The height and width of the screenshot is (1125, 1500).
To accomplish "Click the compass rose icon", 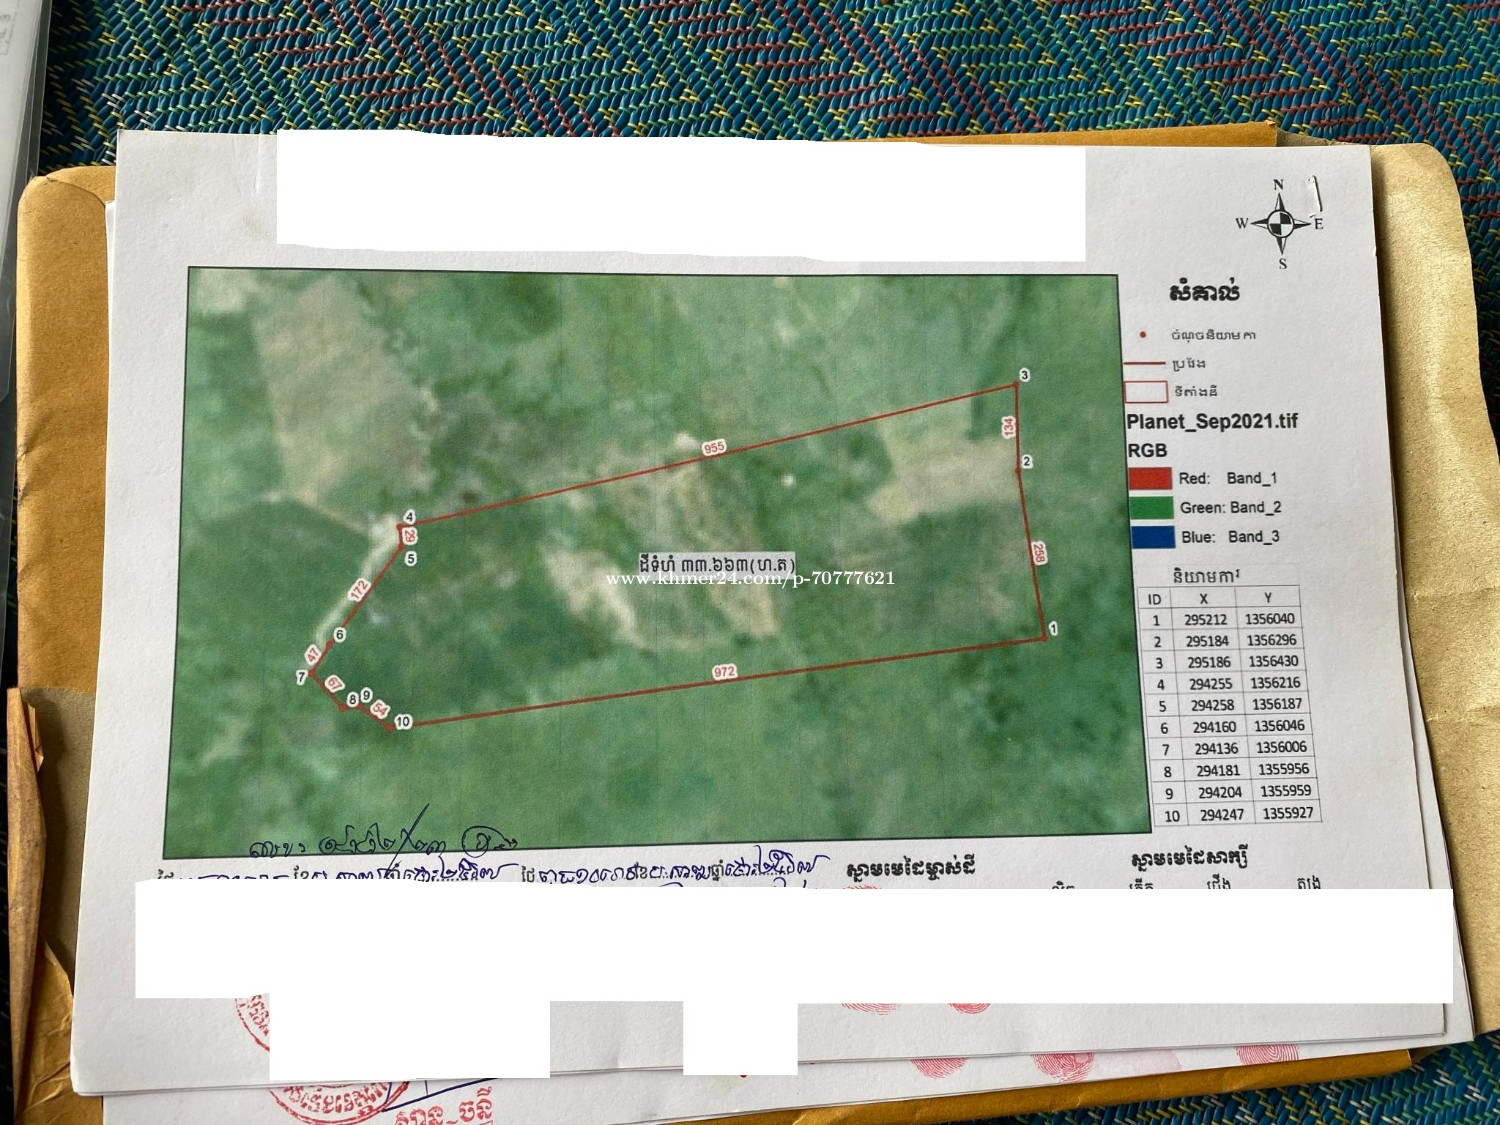I will point(1280,224).
